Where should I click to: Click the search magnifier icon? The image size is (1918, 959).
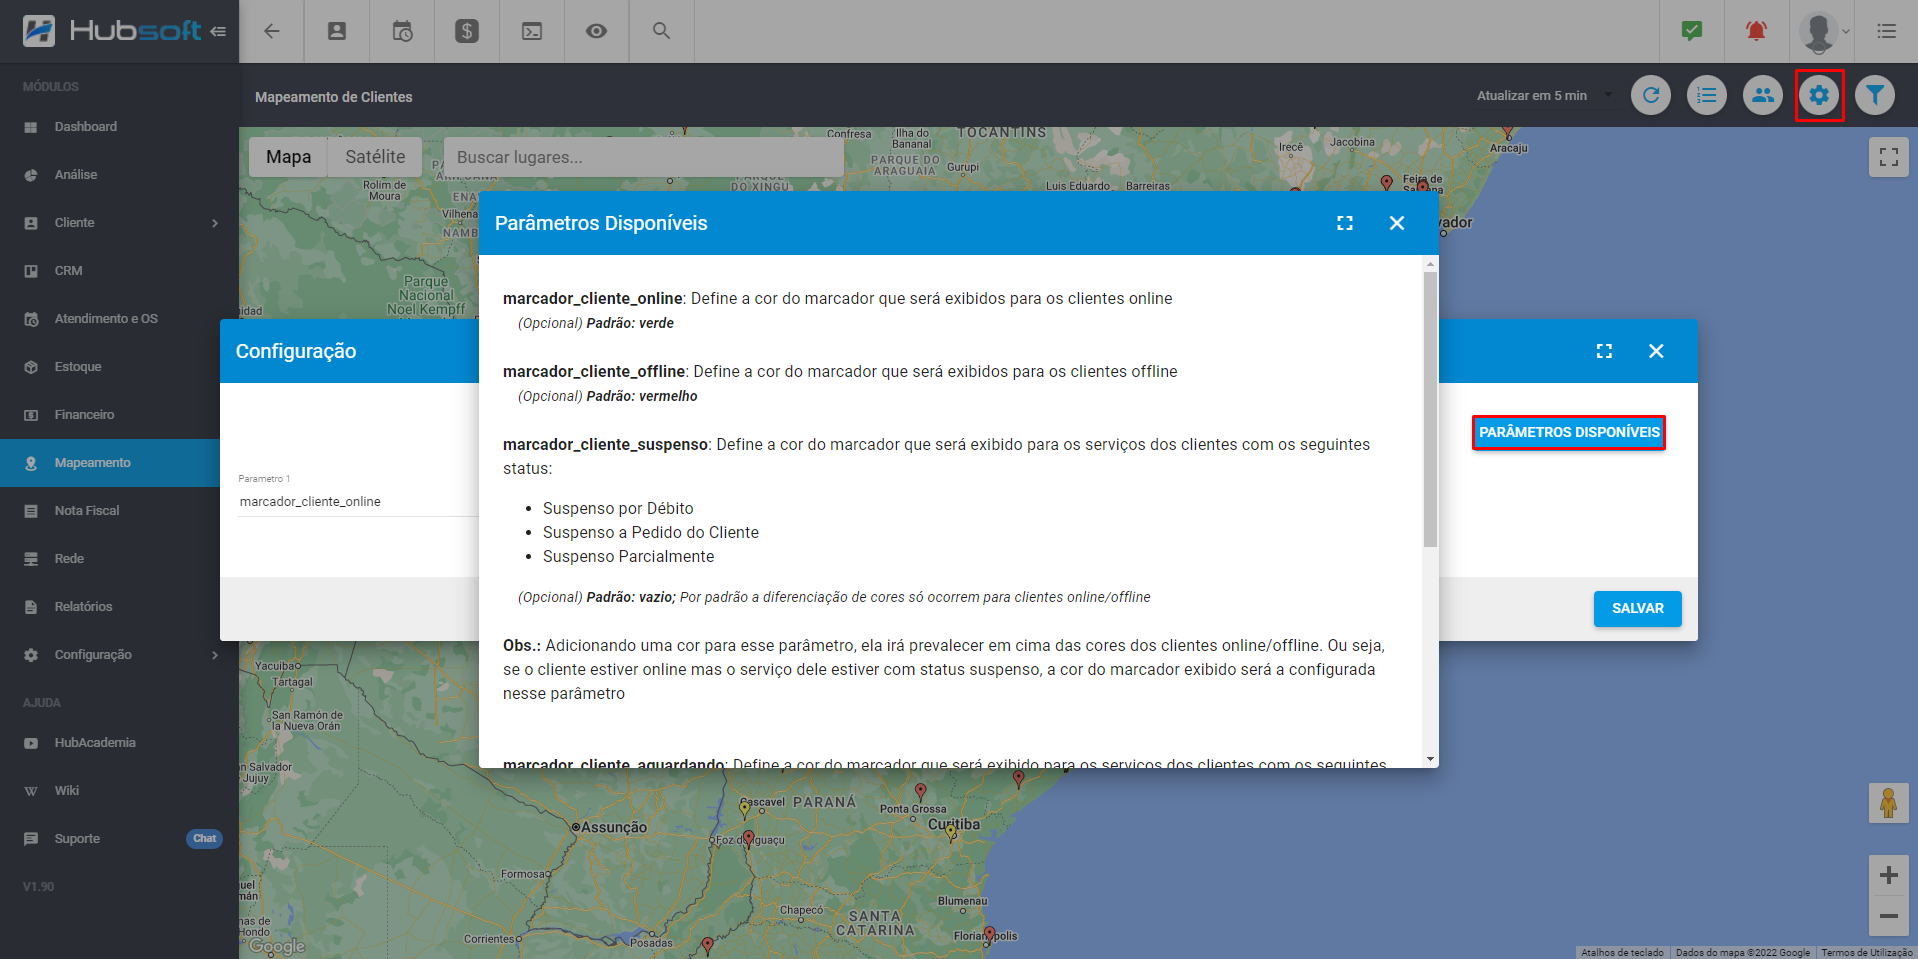(661, 31)
